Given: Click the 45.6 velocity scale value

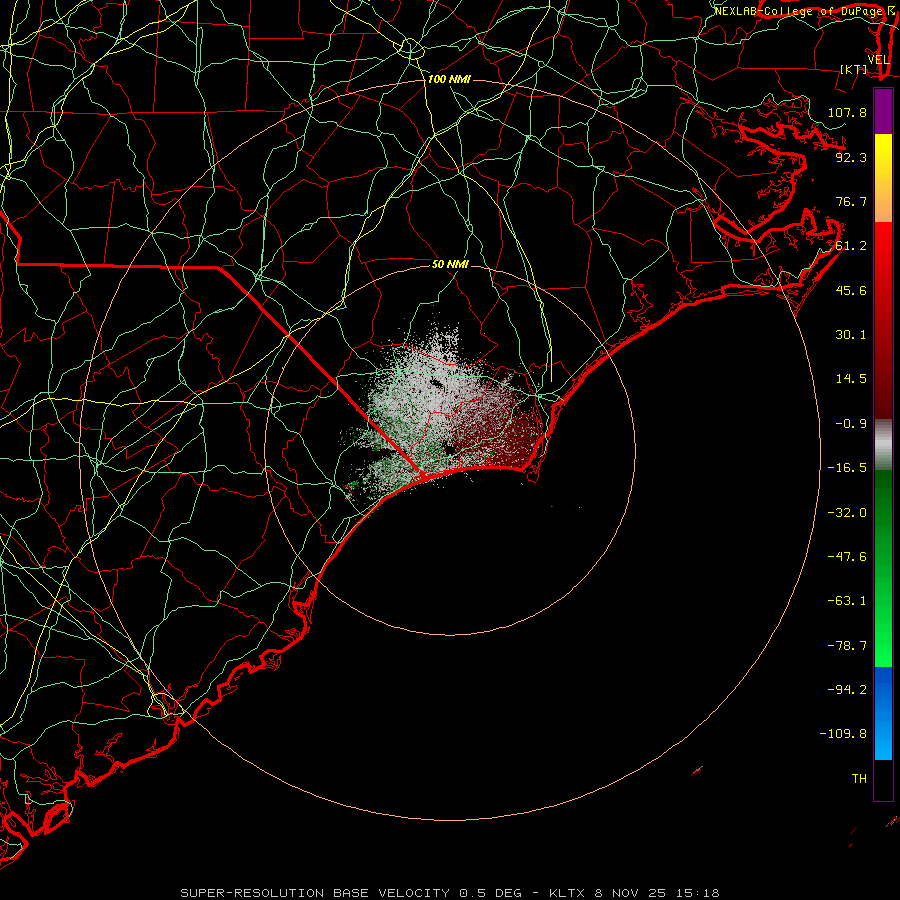Looking at the screenshot, I should tap(851, 290).
